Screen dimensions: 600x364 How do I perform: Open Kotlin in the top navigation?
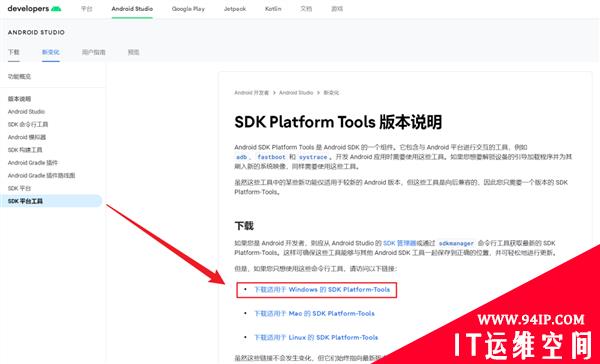[x=273, y=8]
